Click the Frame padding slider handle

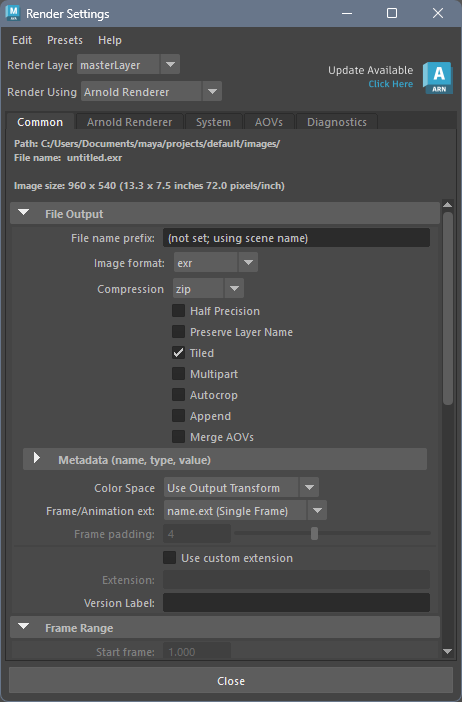point(314,533)
